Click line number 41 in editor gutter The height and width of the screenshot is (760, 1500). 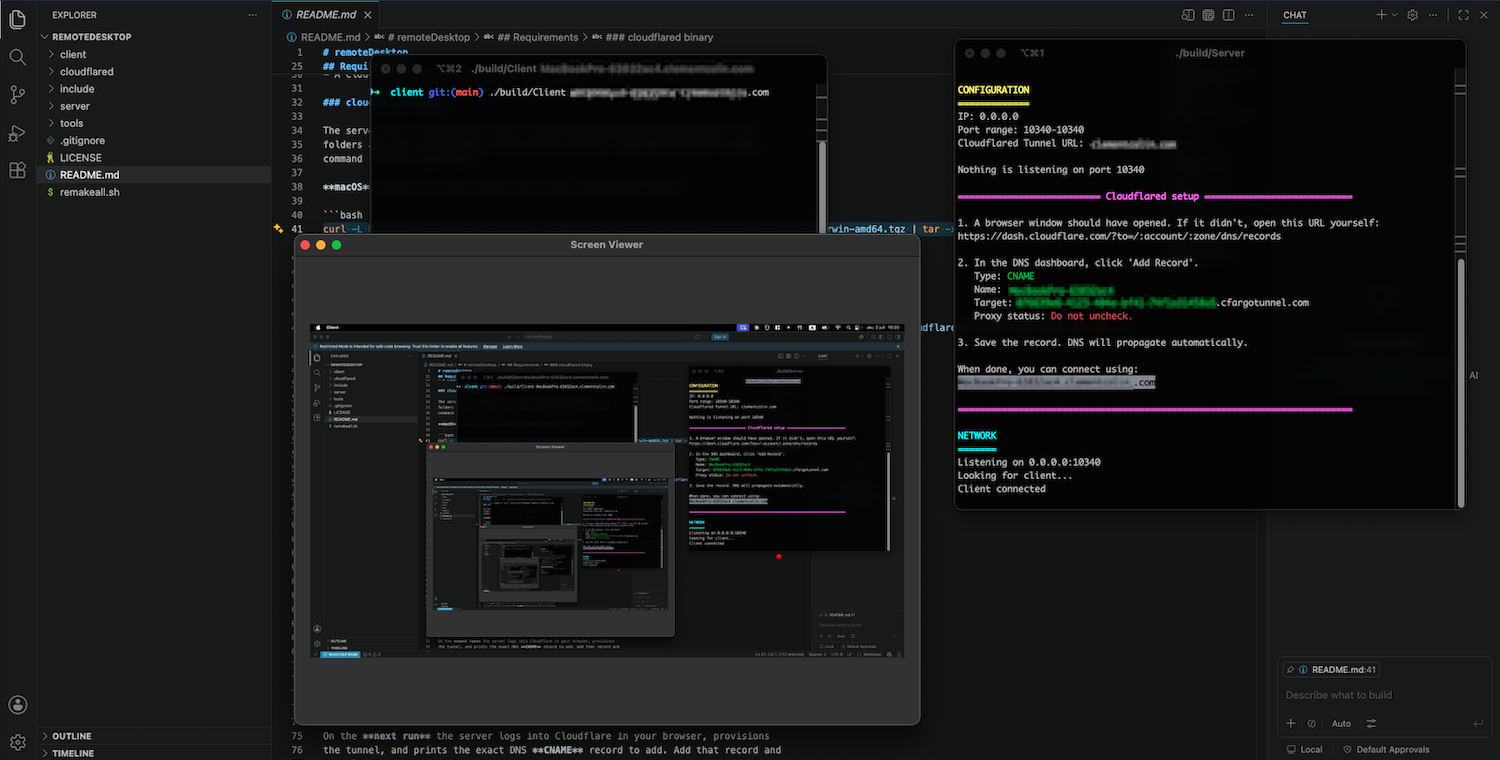(297, 229)
